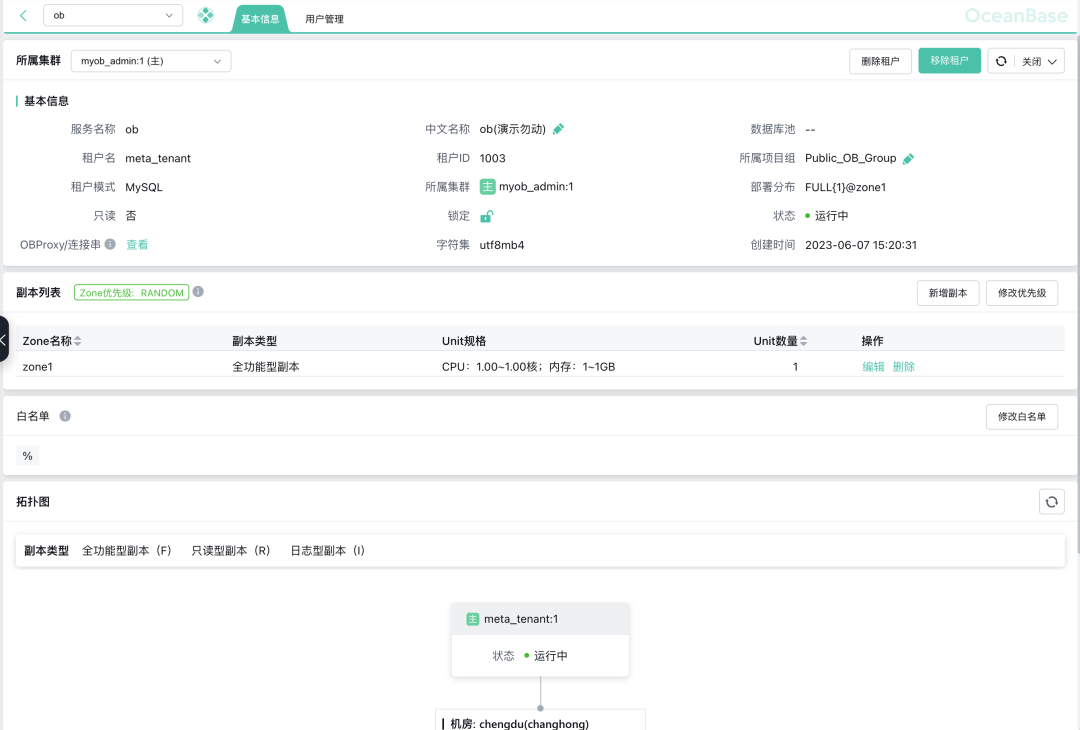
Task: Click the 副本类型 column header
Action: point(254,341)
